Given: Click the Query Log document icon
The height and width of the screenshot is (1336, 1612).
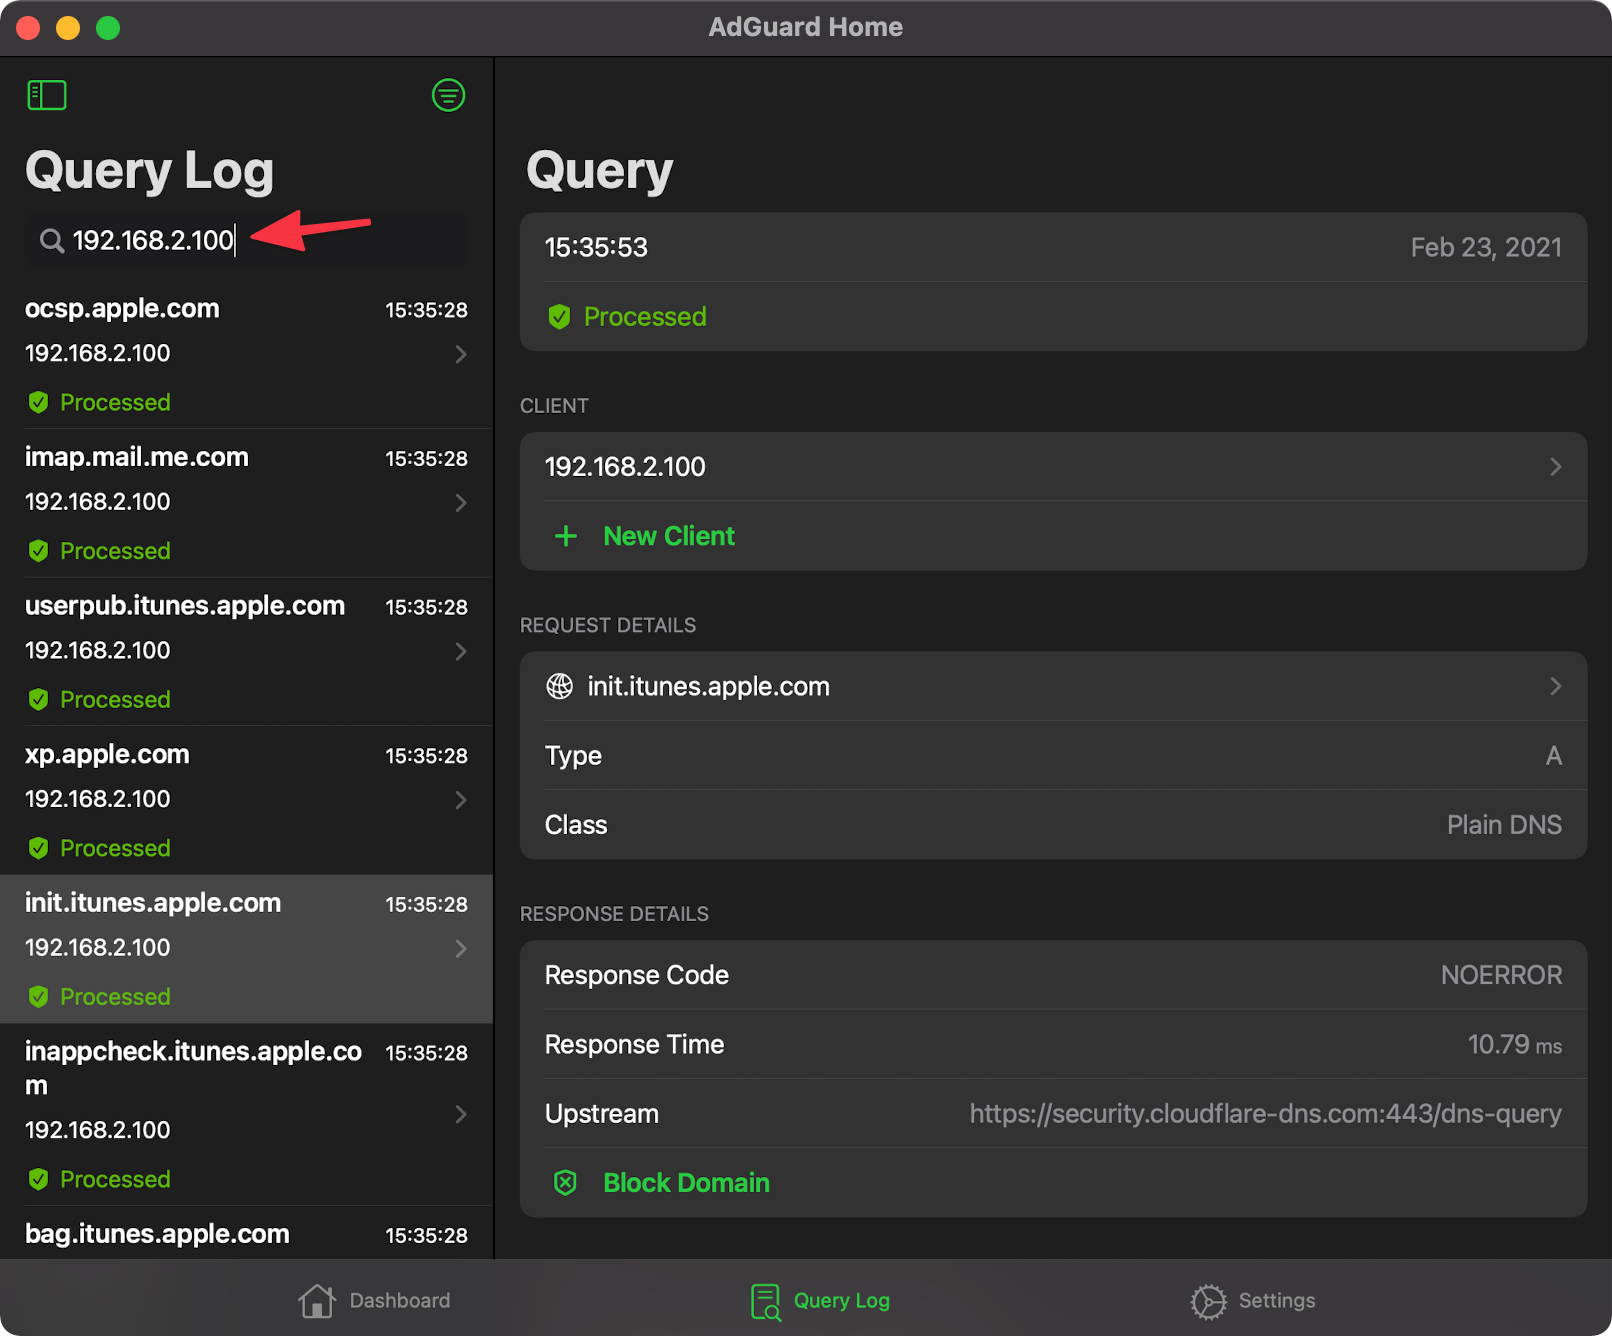Looking at the screenshot, I should pos(765,1301).
